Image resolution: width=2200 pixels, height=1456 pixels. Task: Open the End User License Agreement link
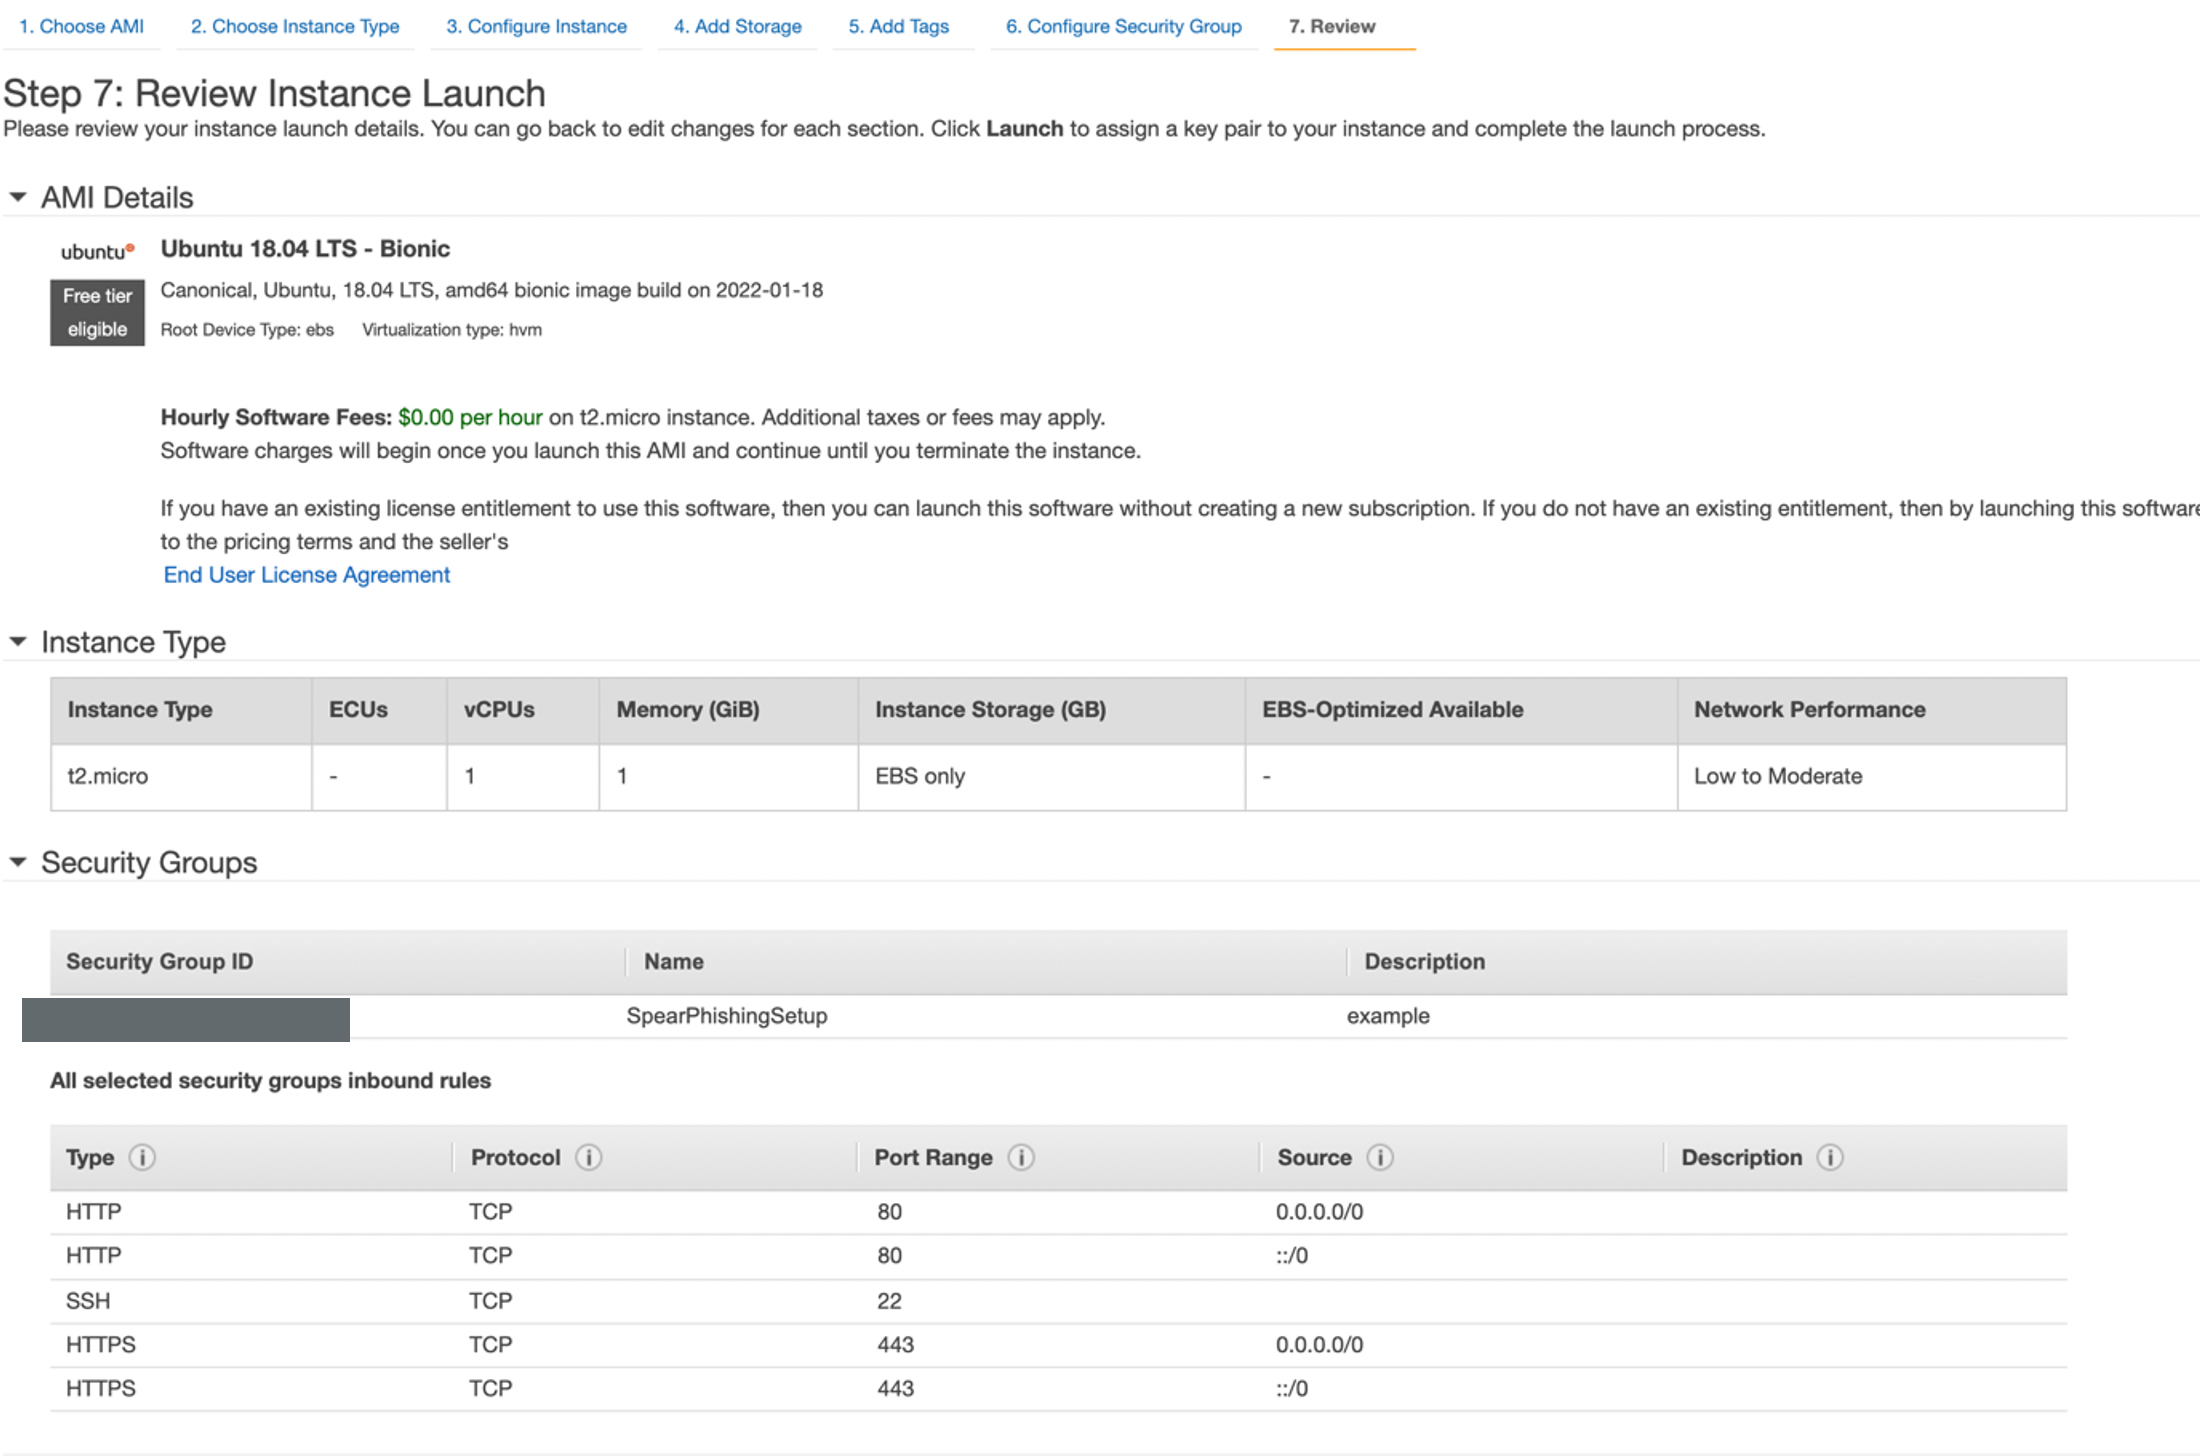306,575
